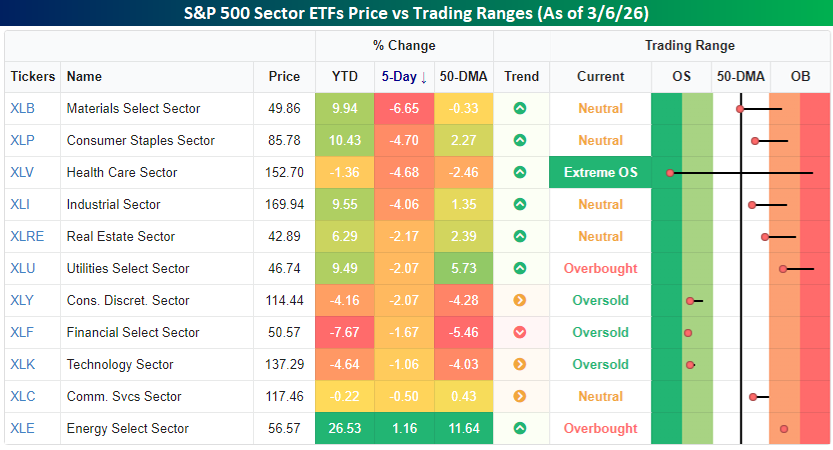Click the XLC trend up-arrow icon

pos(520,397)
